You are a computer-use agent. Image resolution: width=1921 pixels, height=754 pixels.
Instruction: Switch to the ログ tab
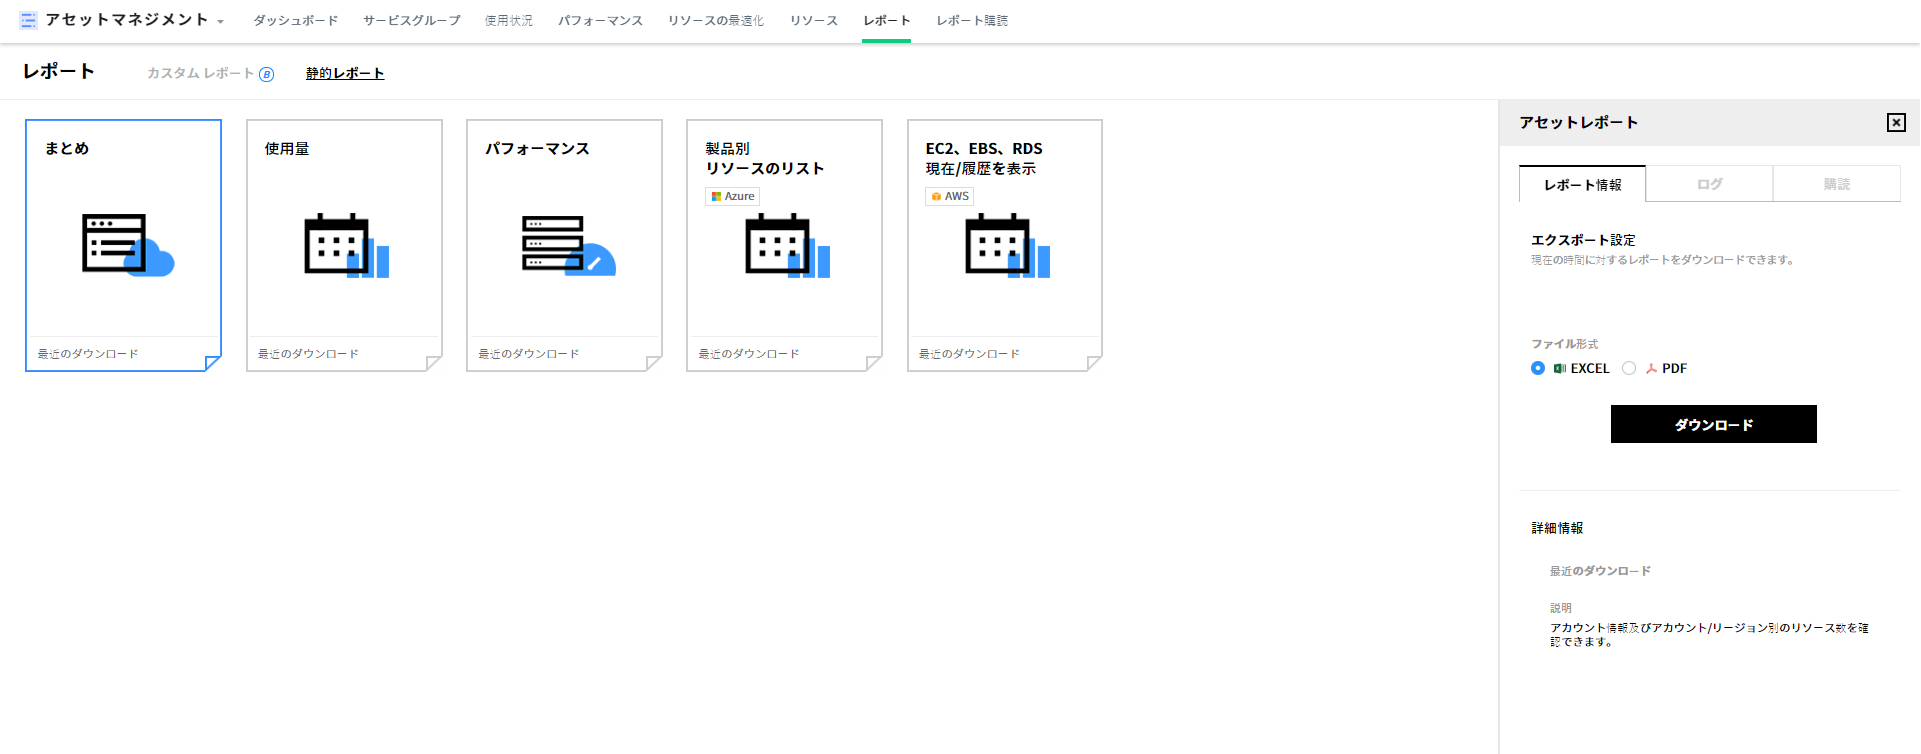point(1709,184)
